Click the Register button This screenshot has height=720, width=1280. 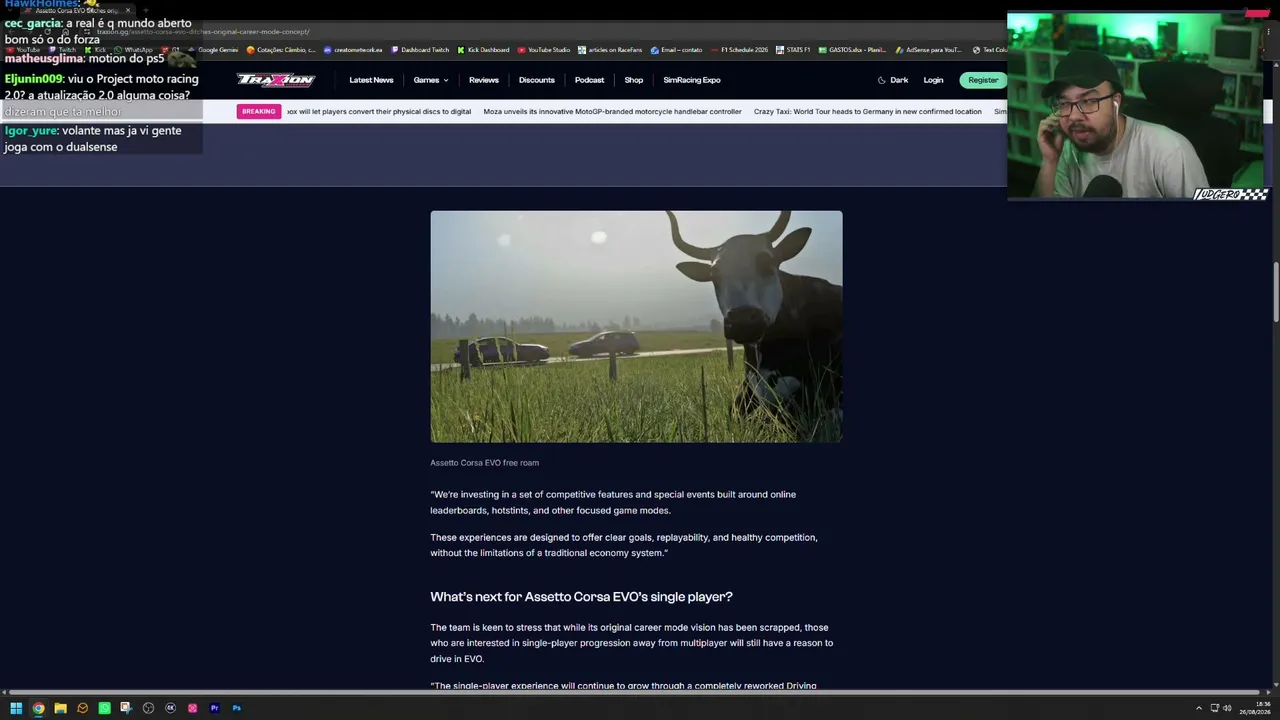983,80
